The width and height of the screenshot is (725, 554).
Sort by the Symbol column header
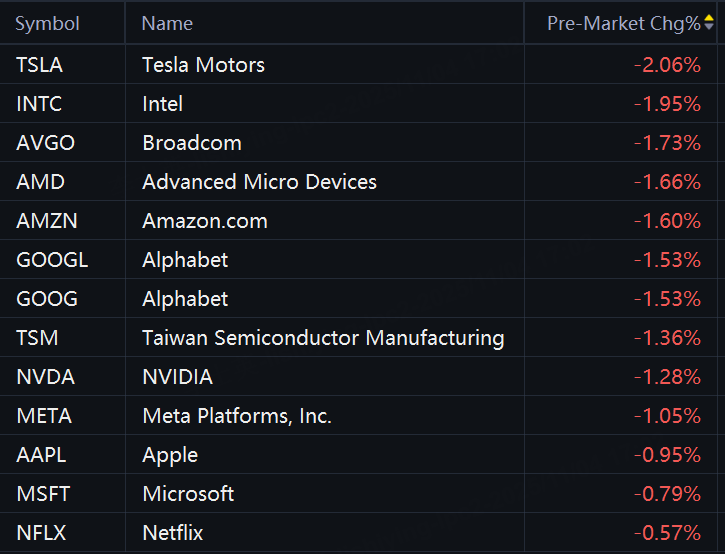click(x=47, y=23)
